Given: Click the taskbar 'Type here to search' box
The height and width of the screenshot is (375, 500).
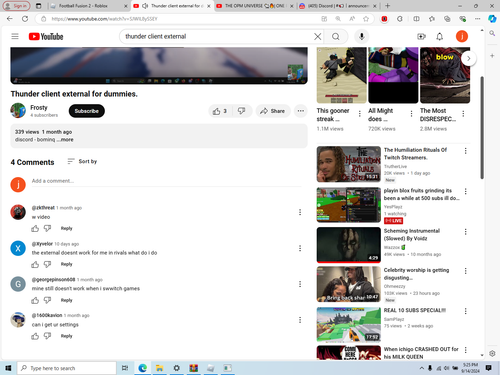Looking at the screenshot, I should (67, 368).
